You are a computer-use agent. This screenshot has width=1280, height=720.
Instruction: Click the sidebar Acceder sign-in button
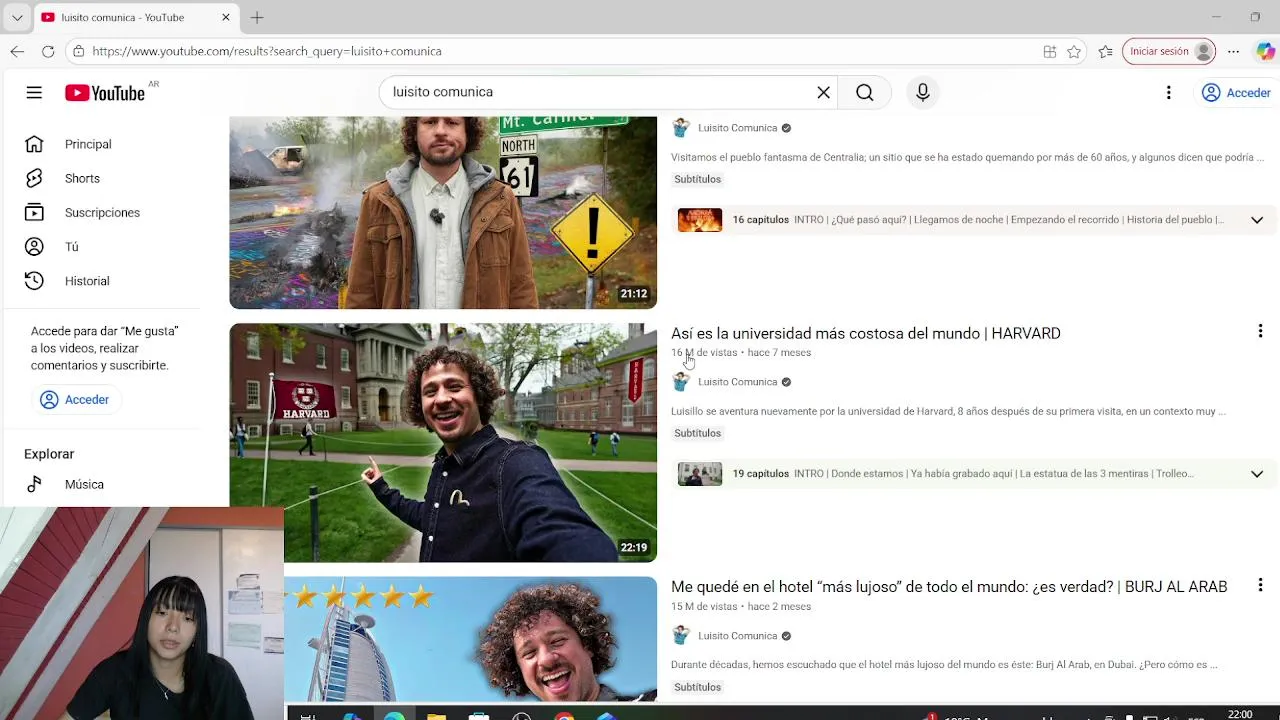[x=75, y=399]
